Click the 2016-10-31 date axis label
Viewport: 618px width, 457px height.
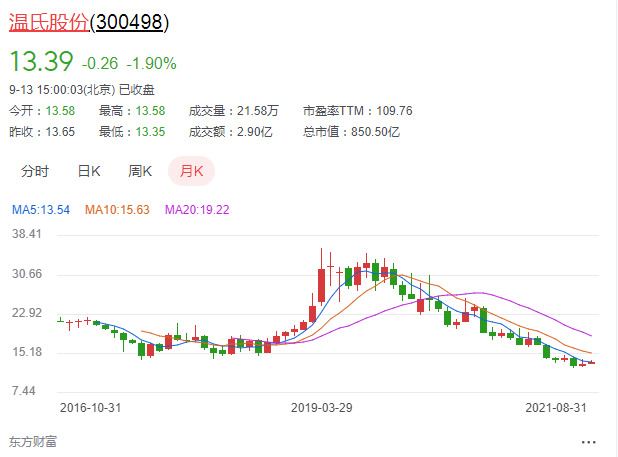pos(91,407)
